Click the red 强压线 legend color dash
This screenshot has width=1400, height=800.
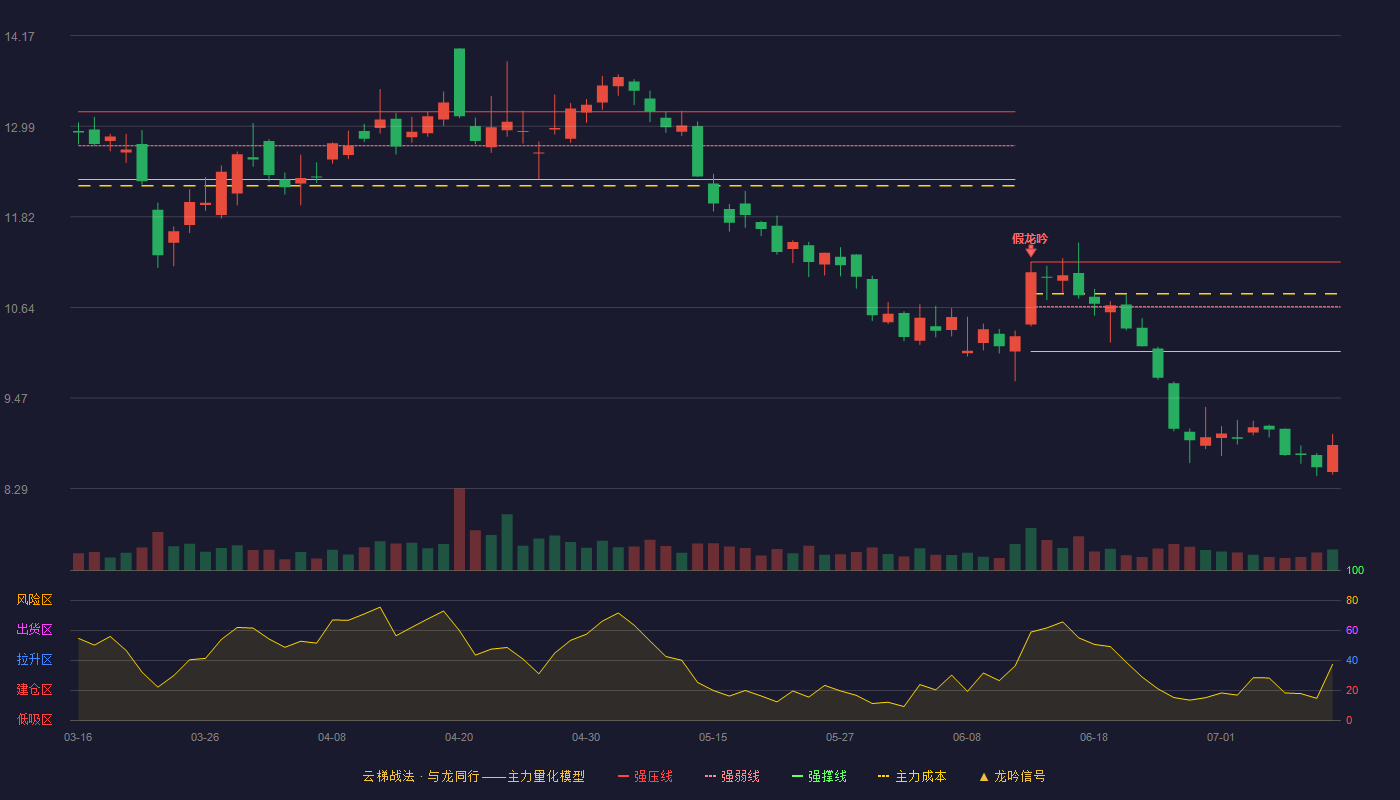pyautogui.click(x=623, y=776)
